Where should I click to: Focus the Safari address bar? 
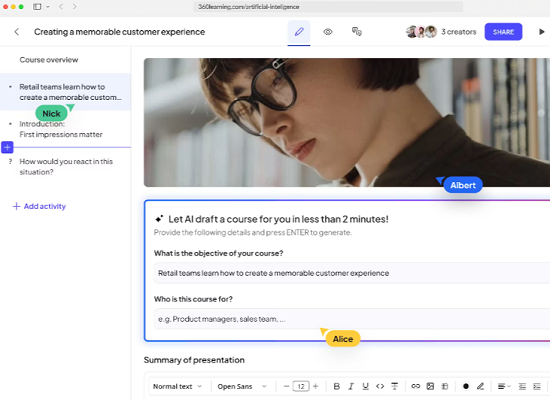(328, 7)
